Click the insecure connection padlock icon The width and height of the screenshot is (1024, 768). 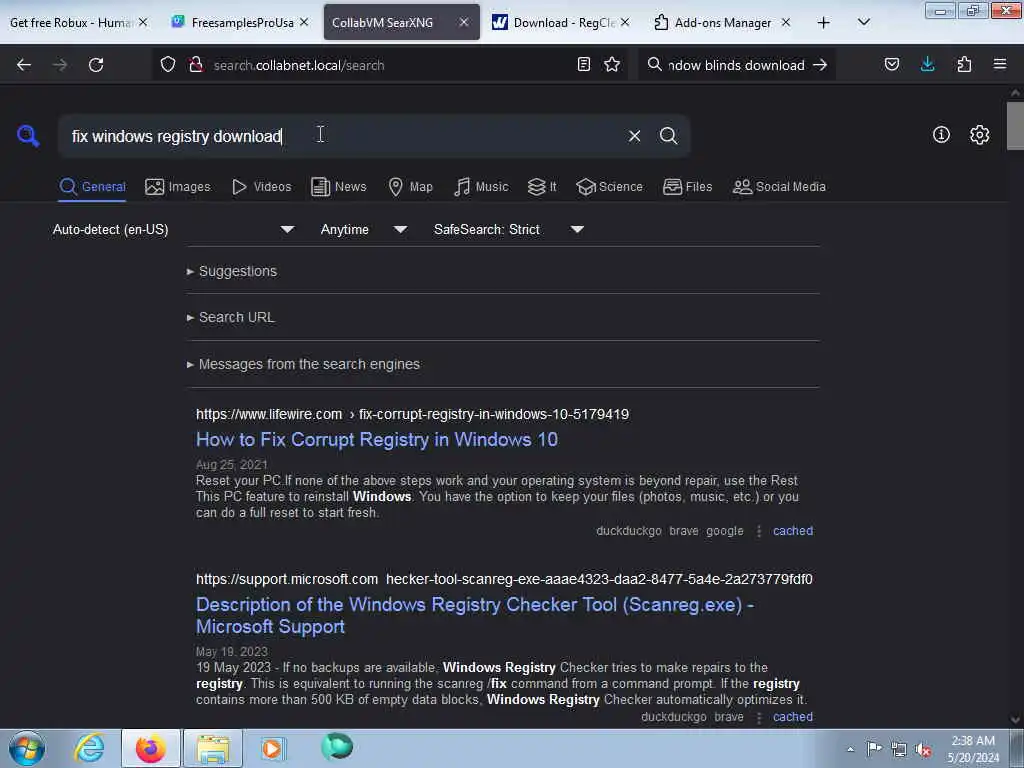196,65
